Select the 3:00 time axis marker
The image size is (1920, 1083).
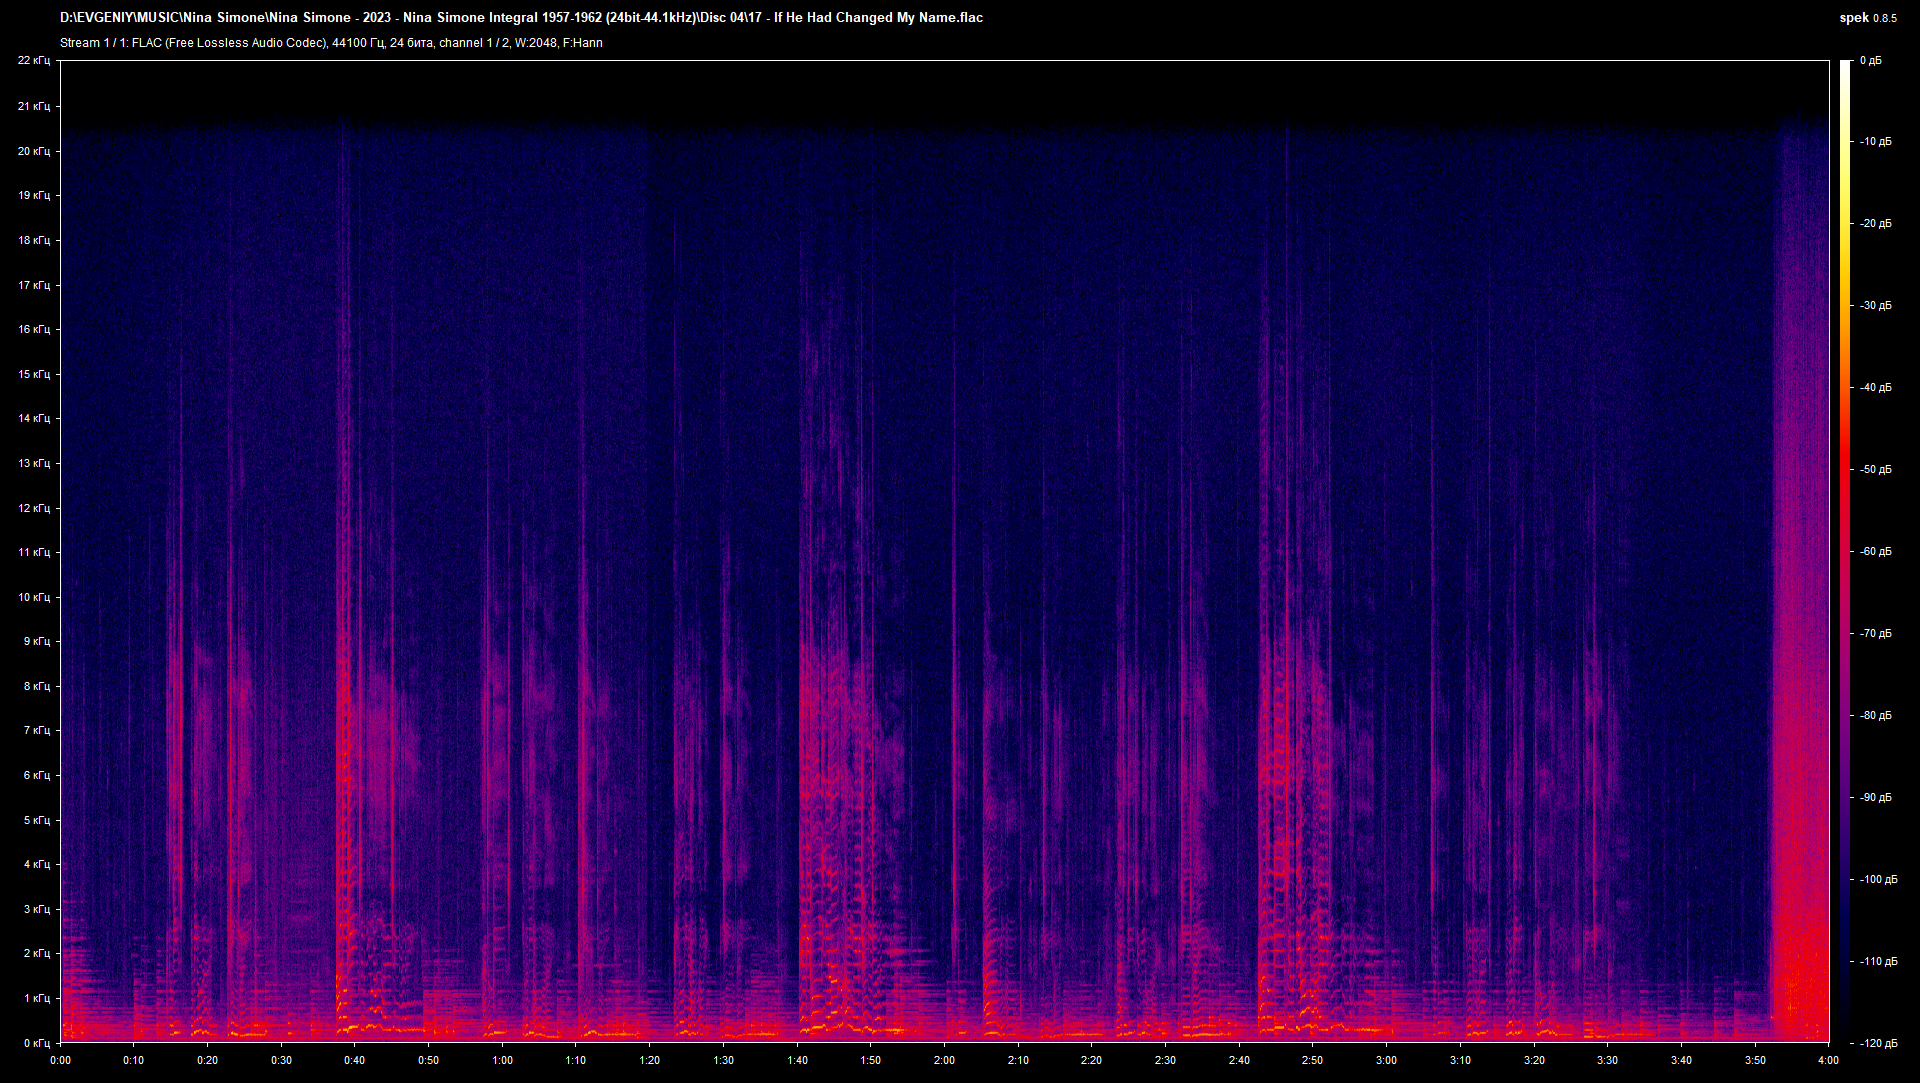point(1386,1060)
